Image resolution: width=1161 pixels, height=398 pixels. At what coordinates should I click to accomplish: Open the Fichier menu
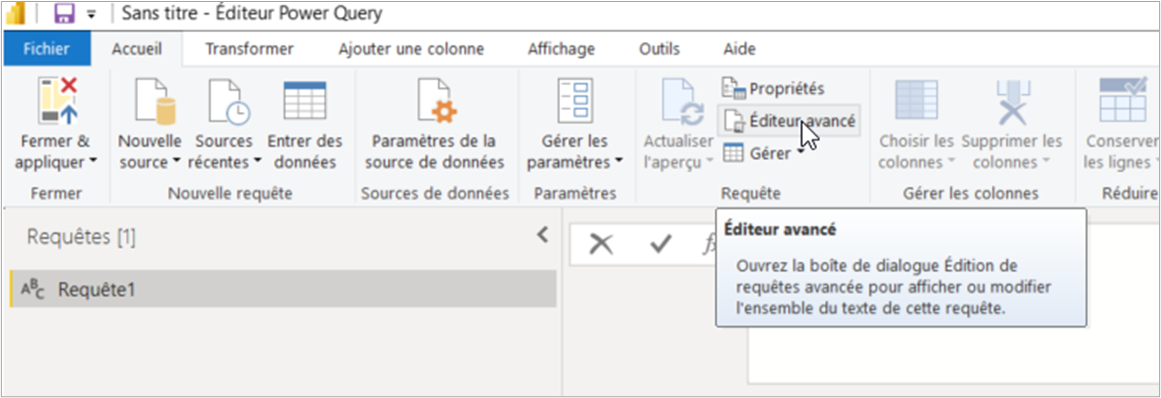(x=47, y=50)
